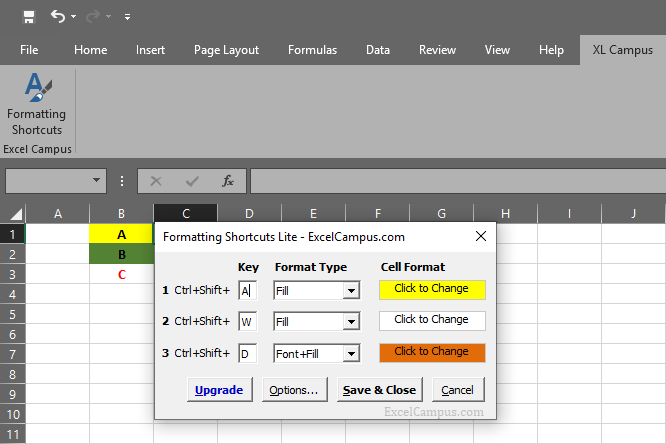Click cell B3 with red C

pyautogui.click(x=121, y=274)
